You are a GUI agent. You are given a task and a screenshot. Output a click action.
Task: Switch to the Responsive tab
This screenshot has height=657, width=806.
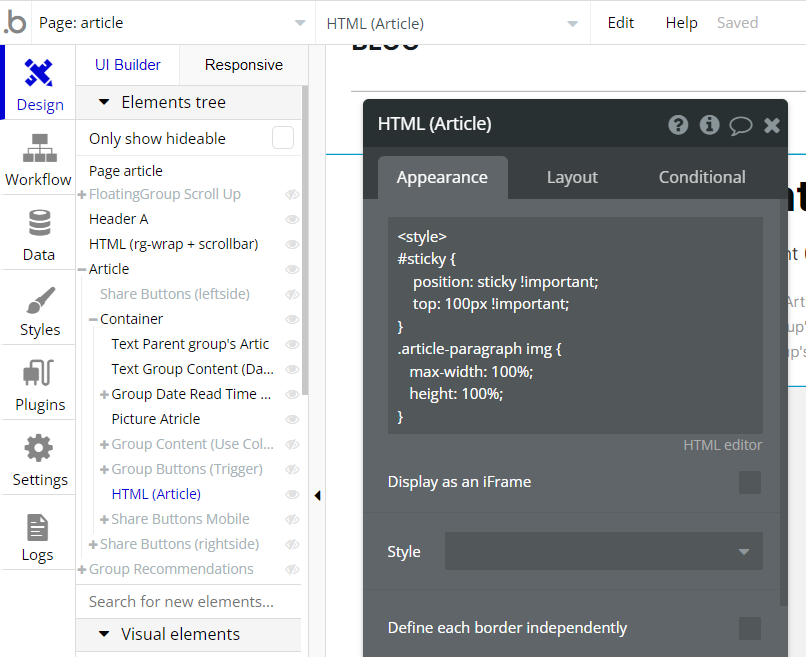[244, 65]
